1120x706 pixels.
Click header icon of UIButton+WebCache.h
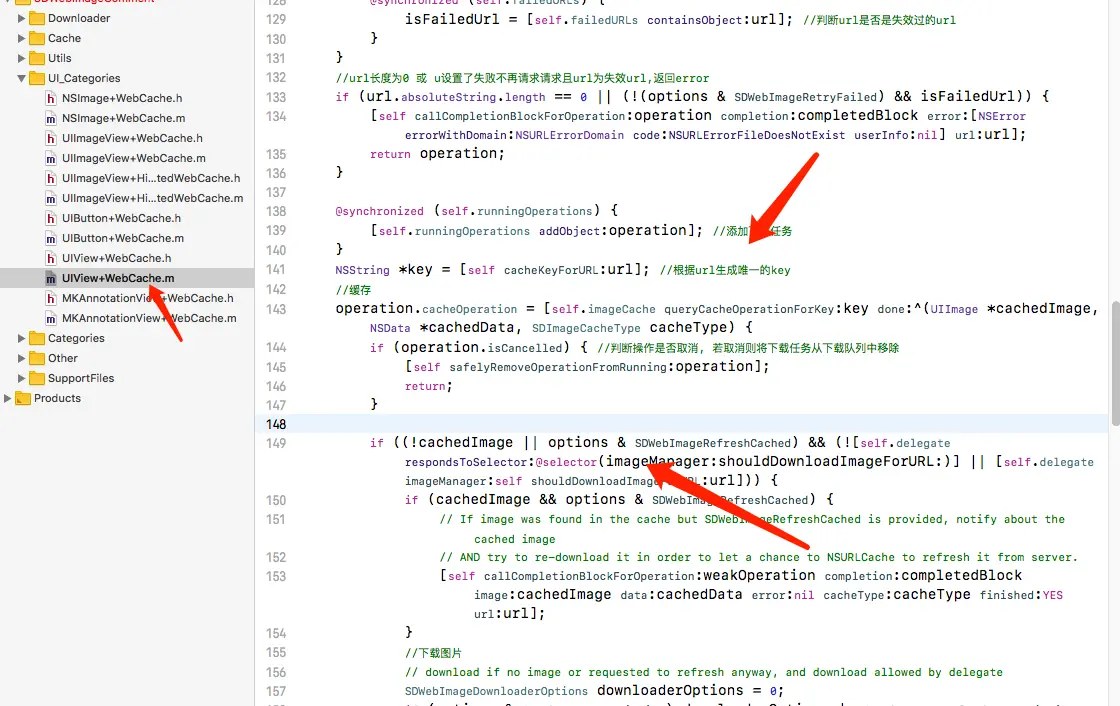51,218
